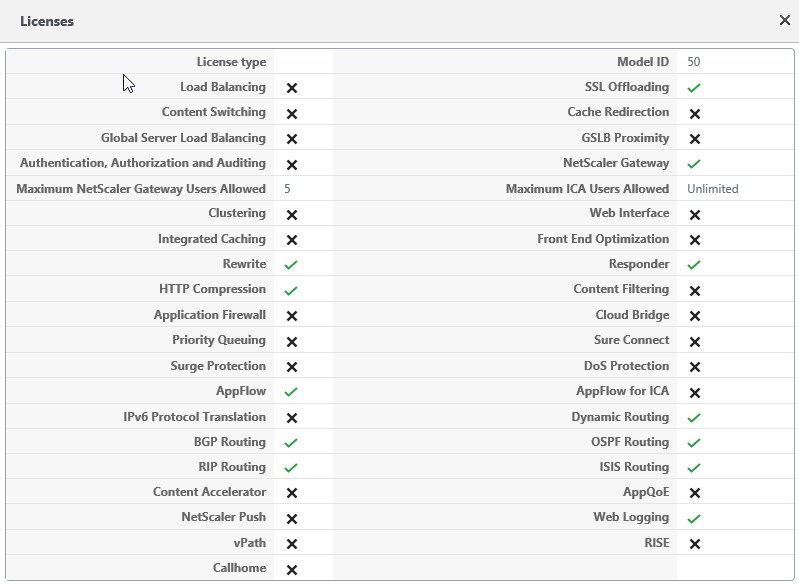Click the BGP Routing checkmark icon
Image resolution: width=799 pixels, height=585 pixels.
tap(291, 442)
